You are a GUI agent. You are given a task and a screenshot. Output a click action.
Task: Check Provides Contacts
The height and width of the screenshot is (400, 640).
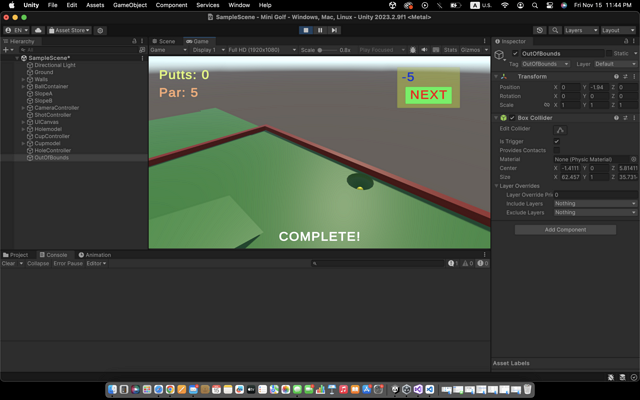tap(556, 150)
